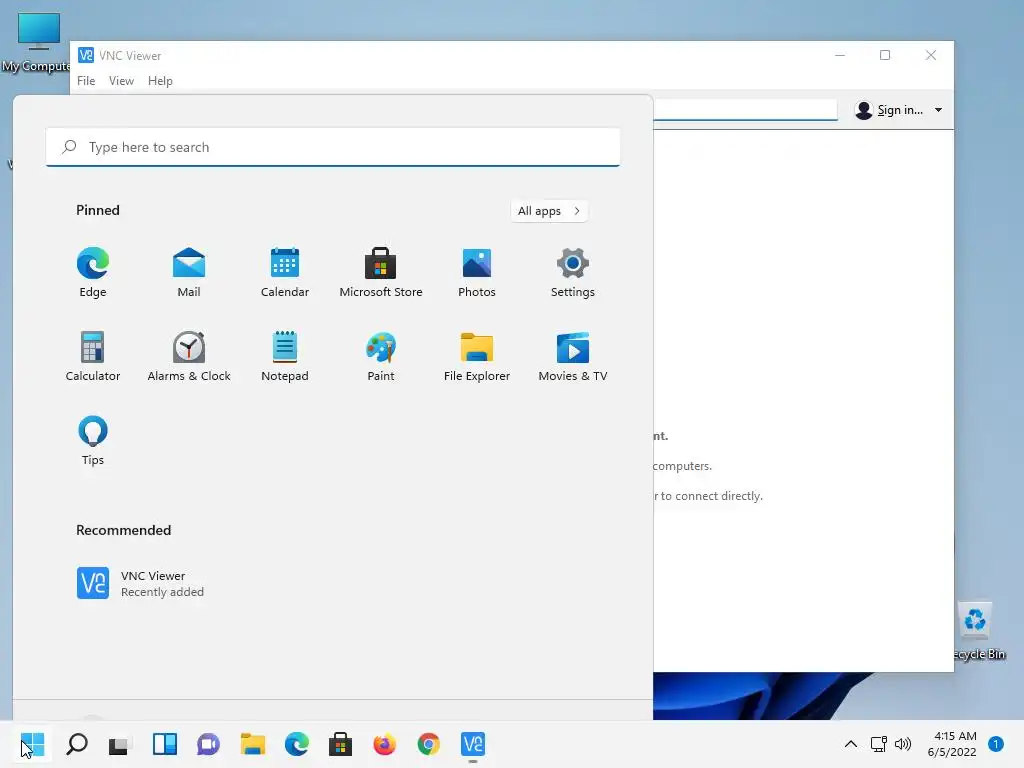The image size is (1024, 768).
Task: Open taskbar Search magnifier
Action: click(x=76, y=744)
